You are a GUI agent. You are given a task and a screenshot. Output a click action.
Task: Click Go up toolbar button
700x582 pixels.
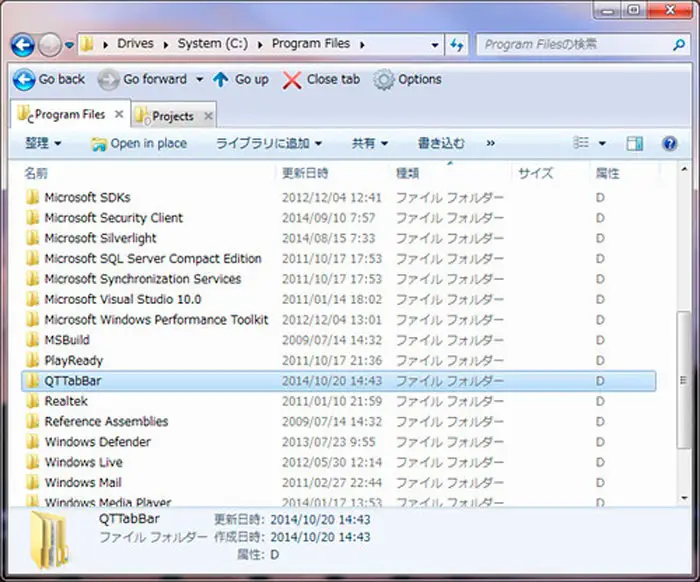[241, 79]
